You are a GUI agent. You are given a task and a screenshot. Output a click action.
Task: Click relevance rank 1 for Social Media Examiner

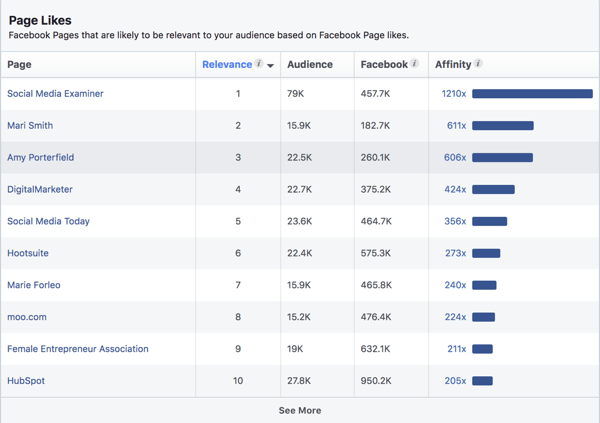(x=238, y=94)
